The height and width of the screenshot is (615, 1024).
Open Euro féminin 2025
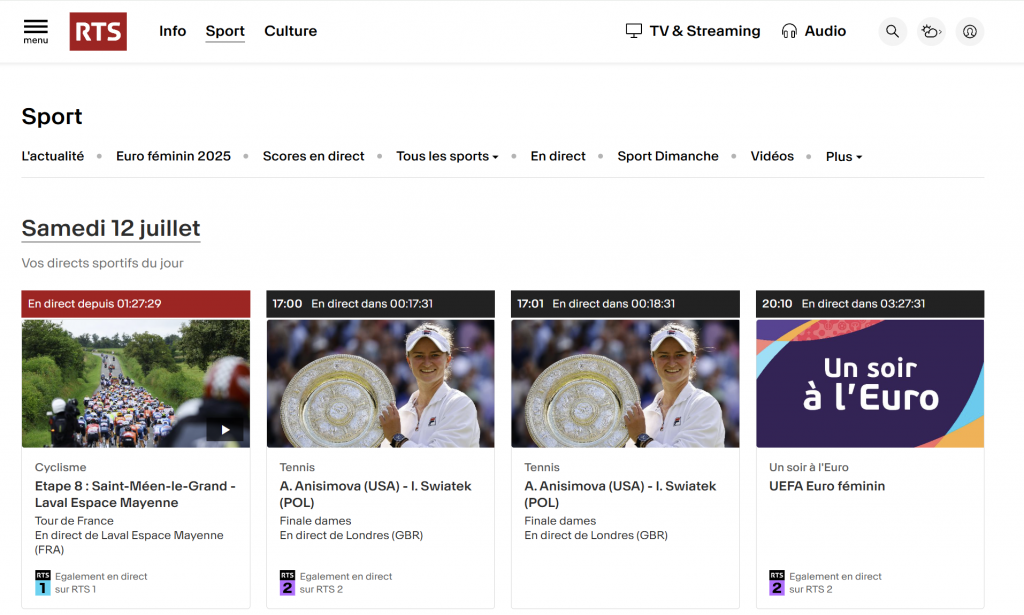click(x=173, y=156)
